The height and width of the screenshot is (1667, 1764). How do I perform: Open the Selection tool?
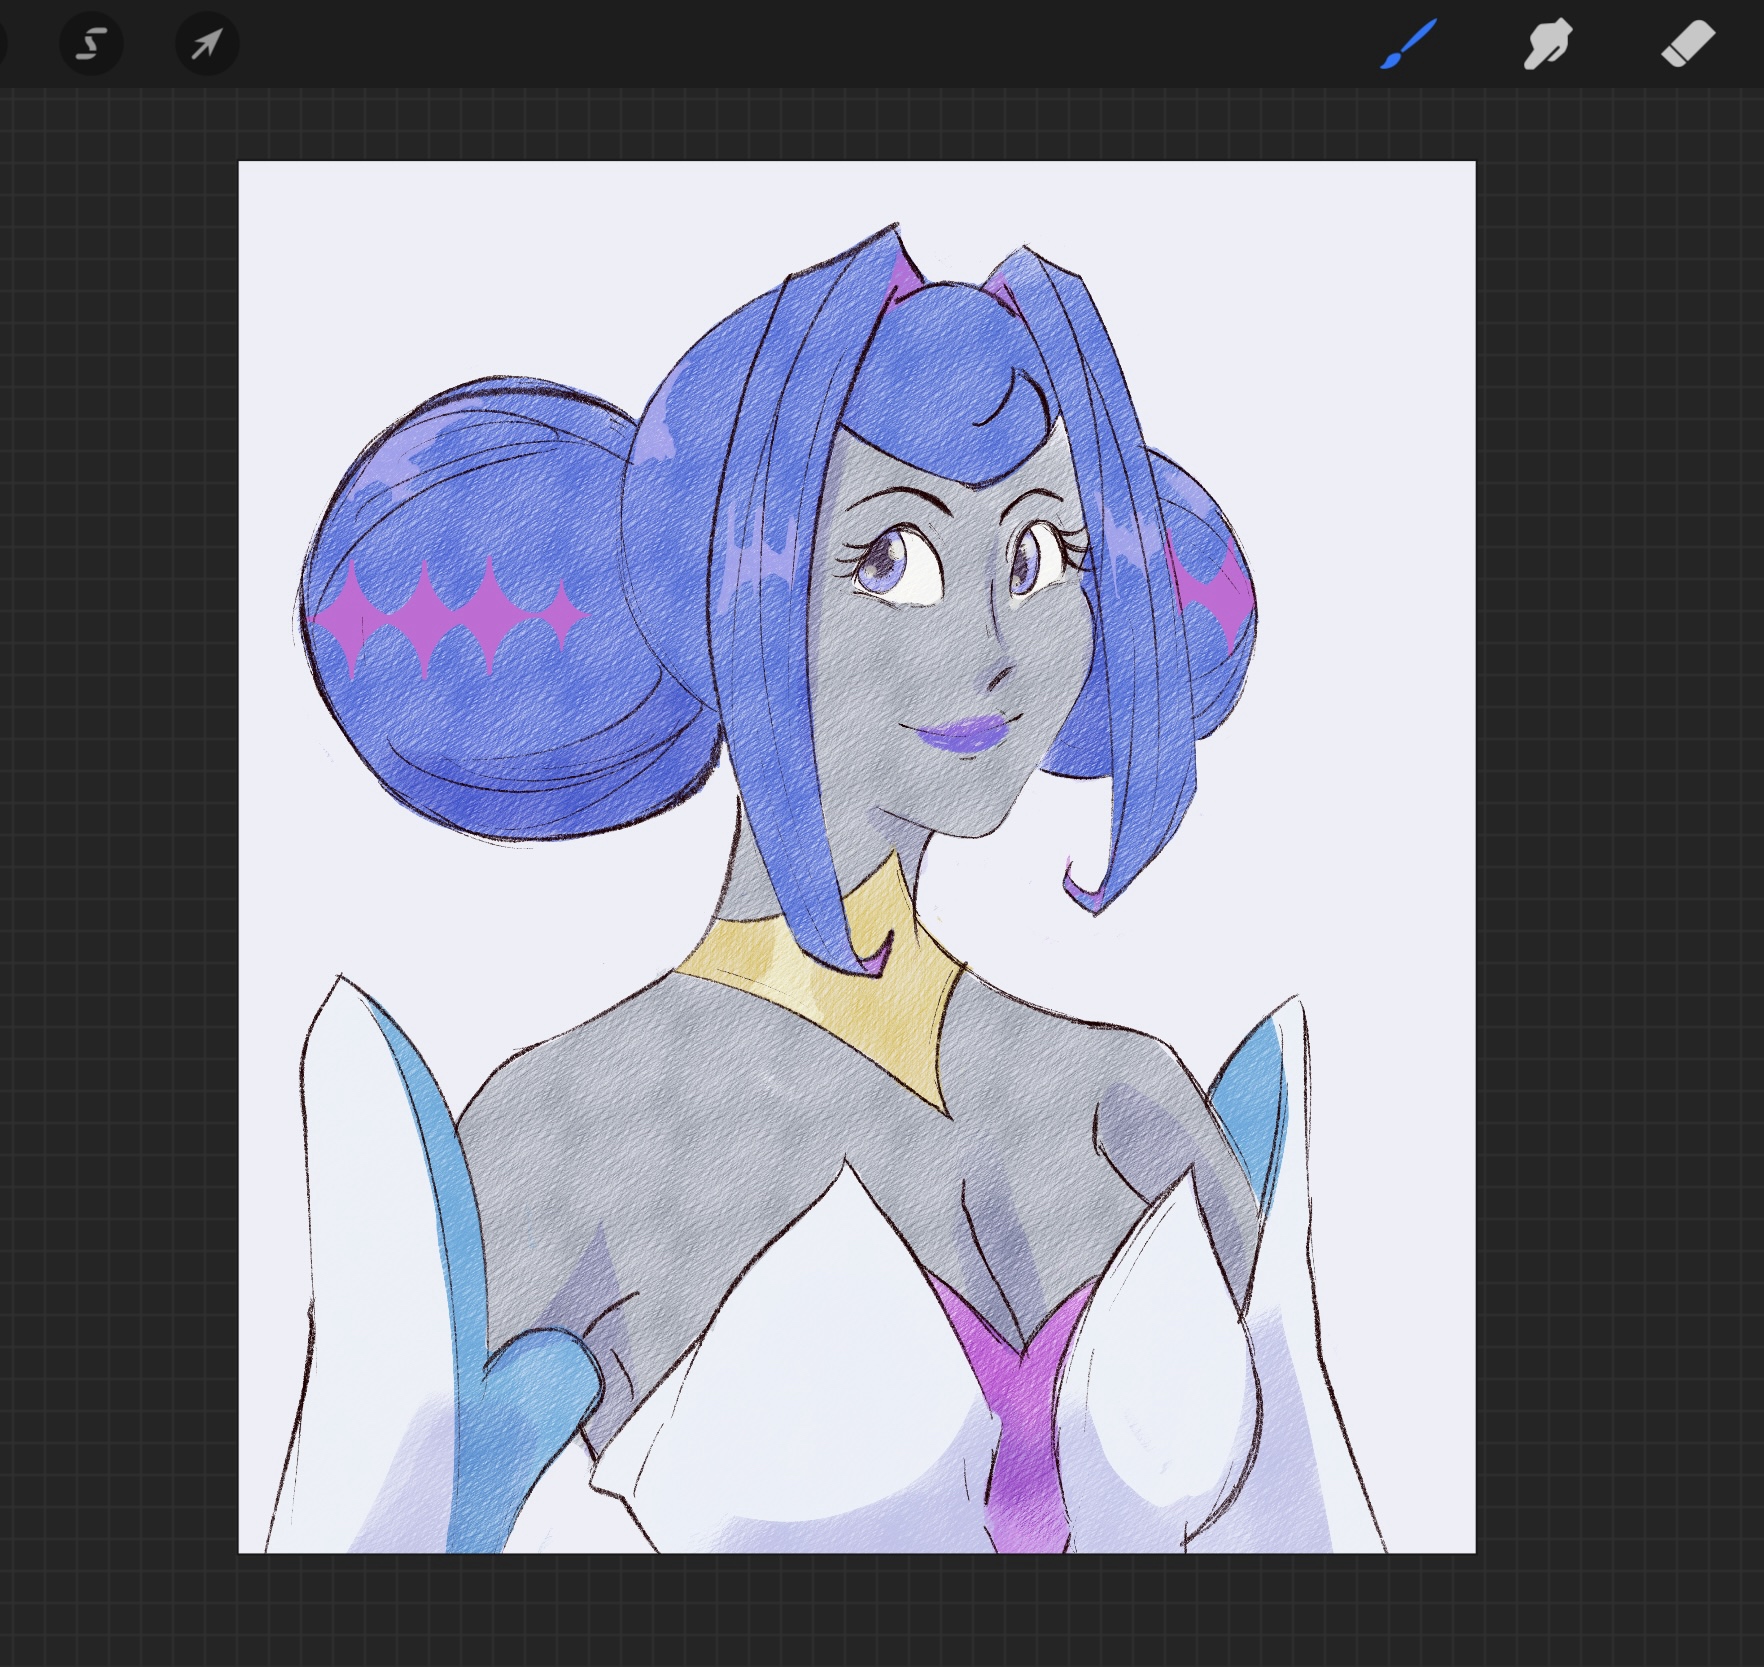tap(91, 44)
